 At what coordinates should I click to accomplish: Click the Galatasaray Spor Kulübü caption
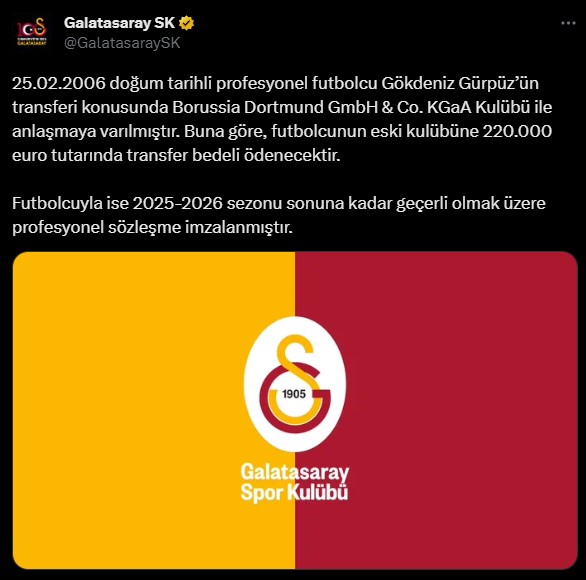tap(294, 482)
